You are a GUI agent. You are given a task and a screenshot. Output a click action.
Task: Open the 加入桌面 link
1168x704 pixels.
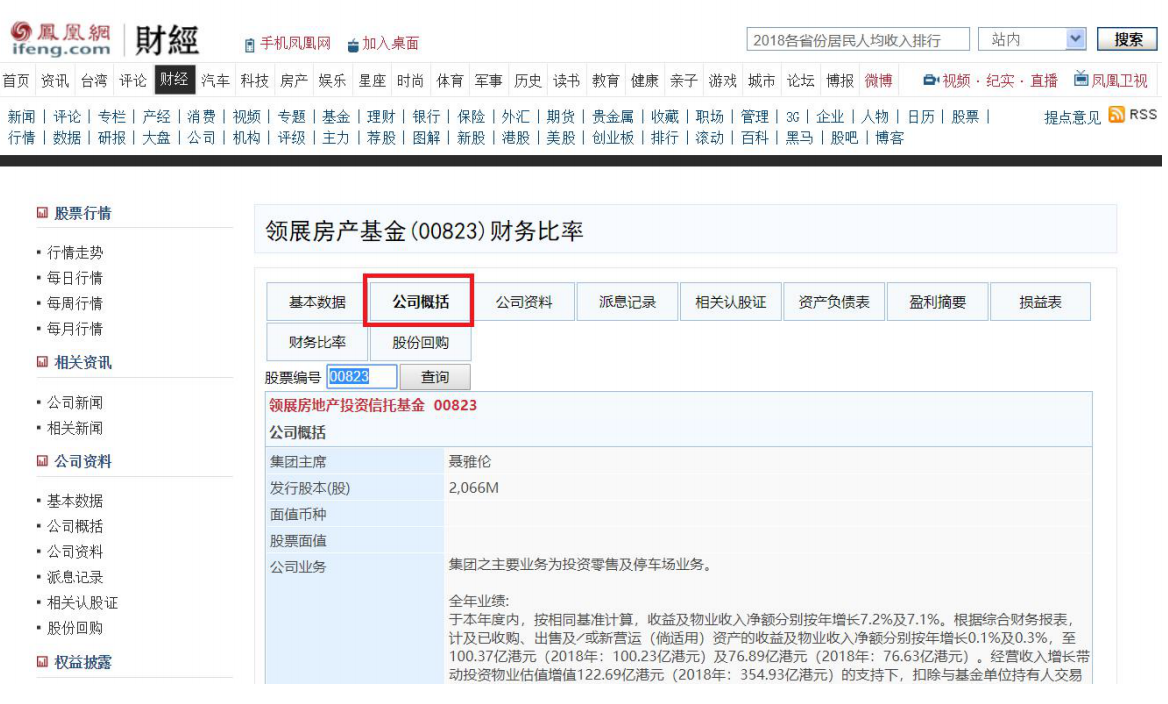click(x=390, y=43)
